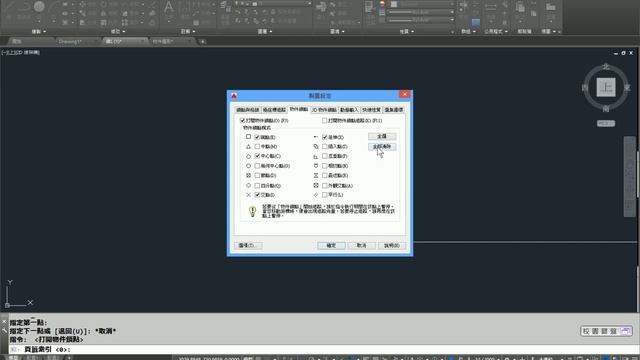
Task: Confirm with the 確定 (OK) button
Action: click(331, 245)
